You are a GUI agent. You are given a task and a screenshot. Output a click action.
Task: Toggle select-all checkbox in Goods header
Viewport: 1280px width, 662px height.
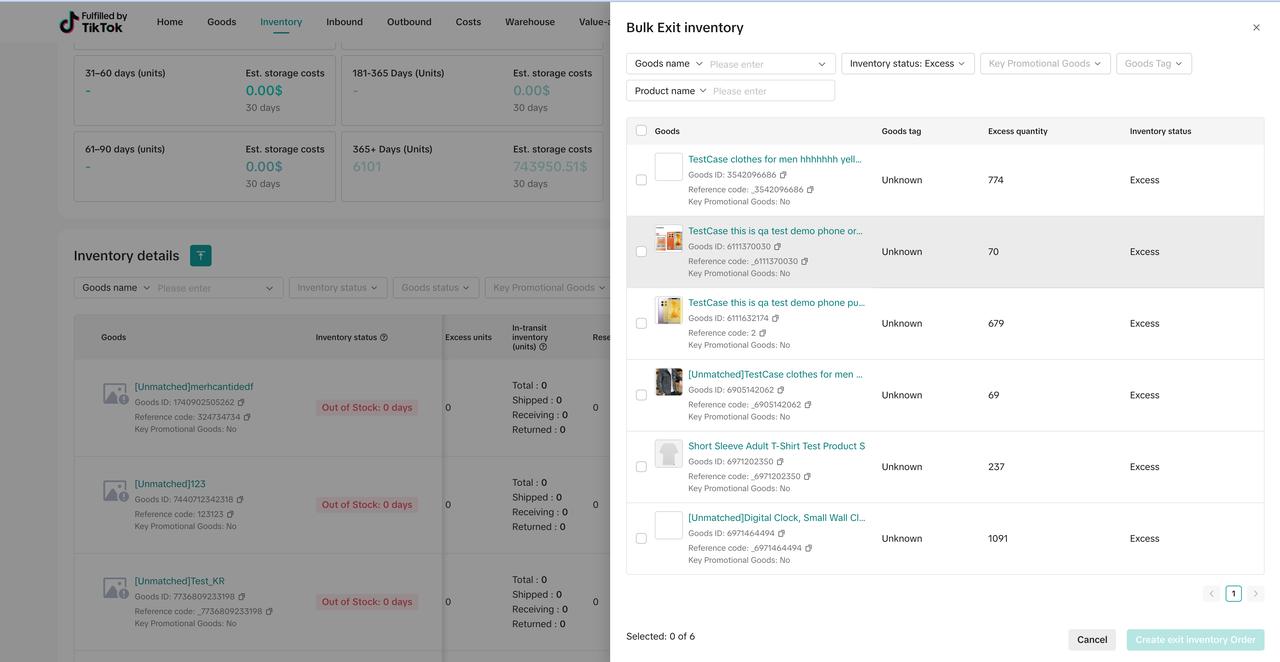pyautogui.click(x=641, y=131)
